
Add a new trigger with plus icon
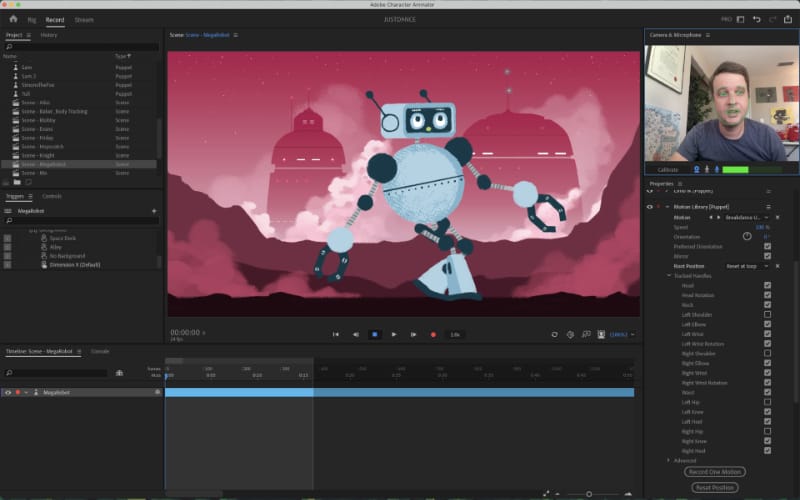click(x=154, y=211)
